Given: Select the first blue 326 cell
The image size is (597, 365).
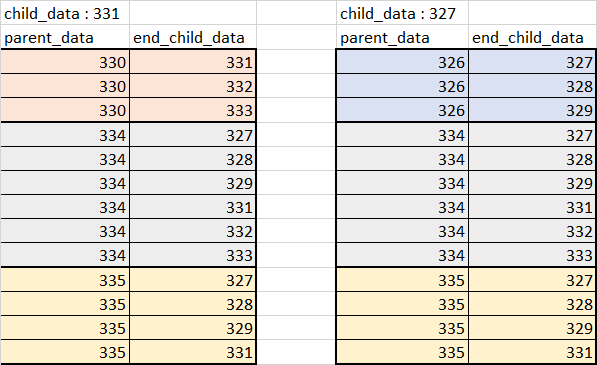Looking at the screenshot, I should (x=402, y=62).
